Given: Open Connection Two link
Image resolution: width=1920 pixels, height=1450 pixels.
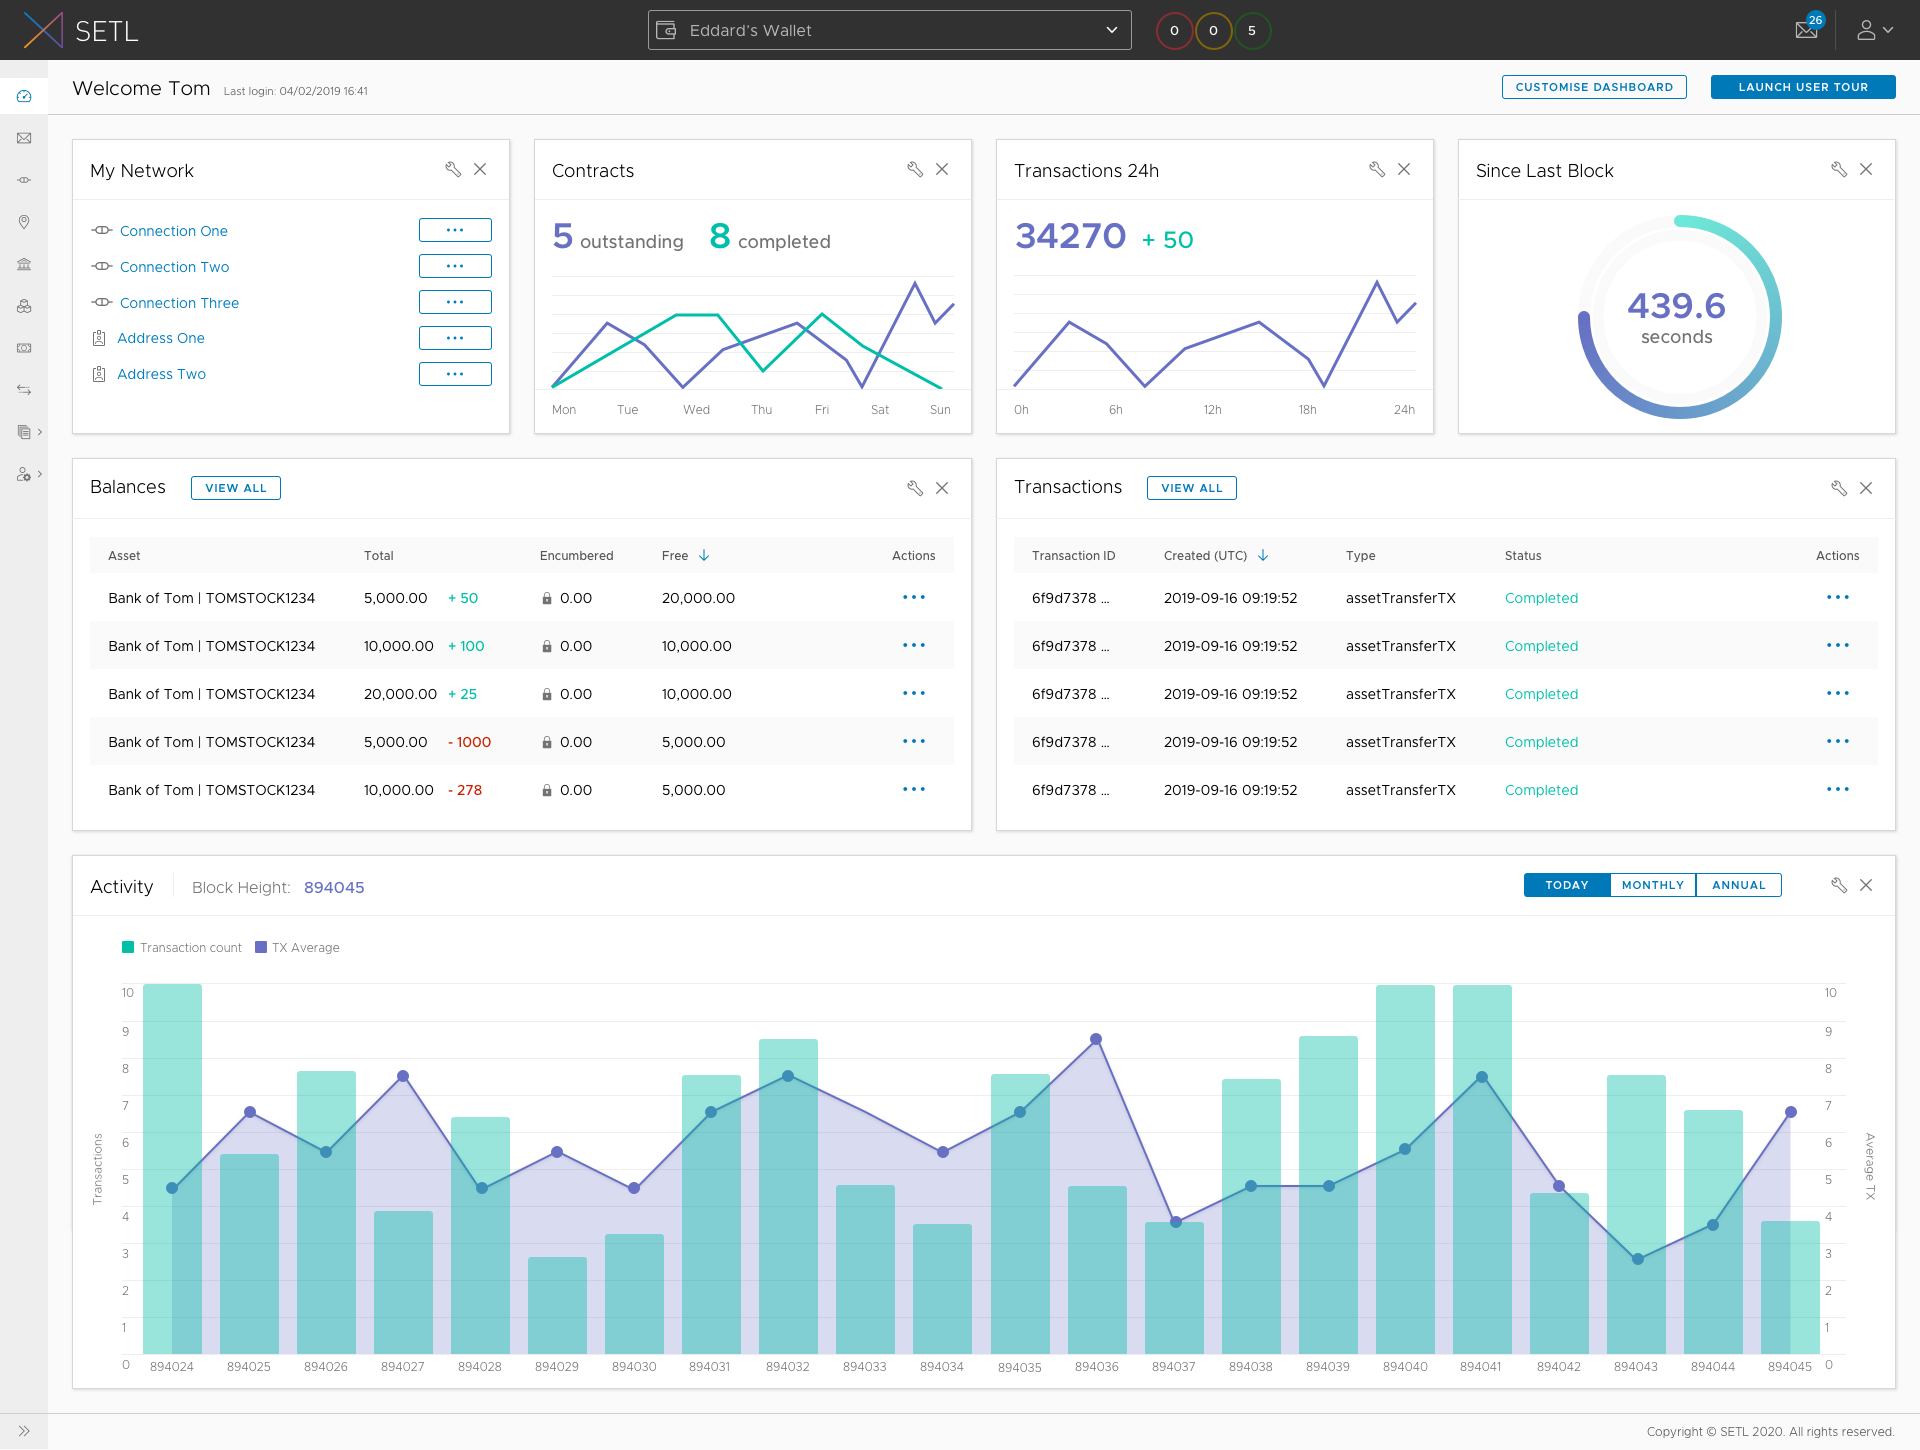Looking at the screenshot, I should click(x=175, y=267).
